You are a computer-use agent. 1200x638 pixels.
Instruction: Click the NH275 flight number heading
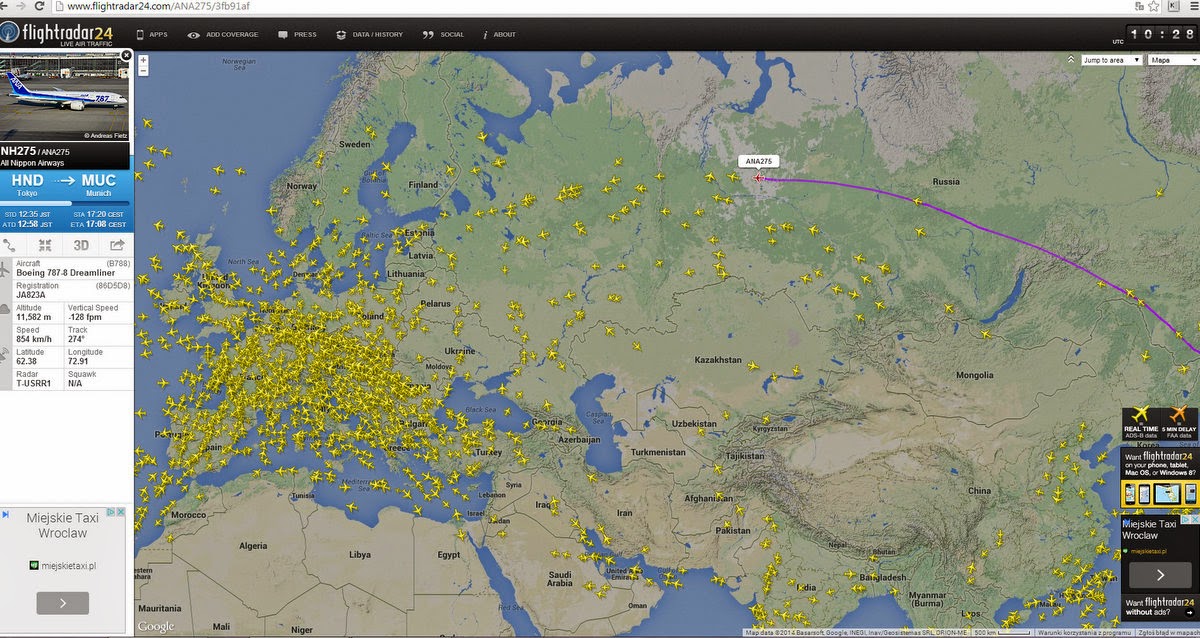coord(18,151)
